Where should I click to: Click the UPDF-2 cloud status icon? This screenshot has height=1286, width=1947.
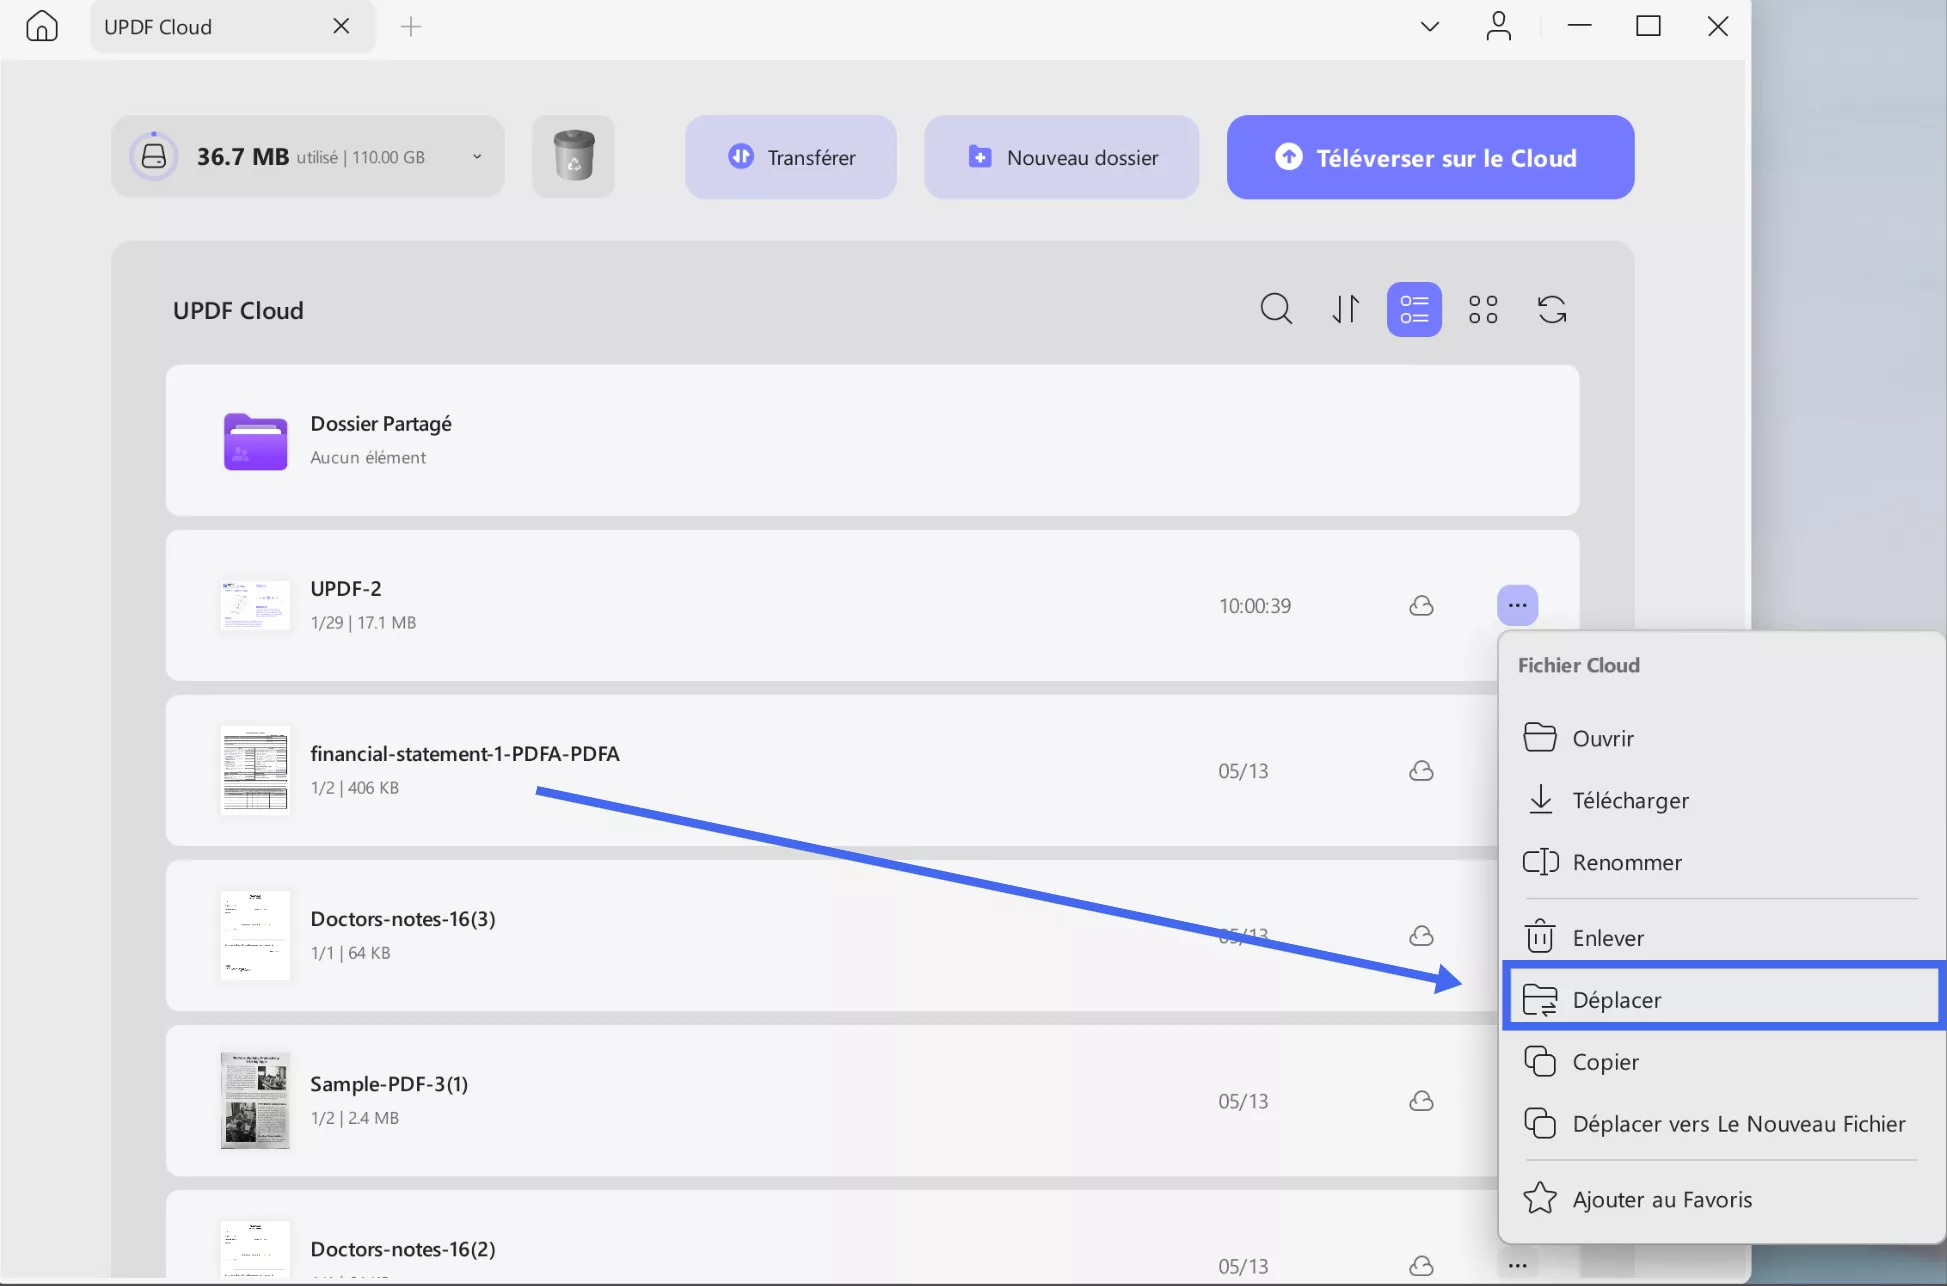1421,605
